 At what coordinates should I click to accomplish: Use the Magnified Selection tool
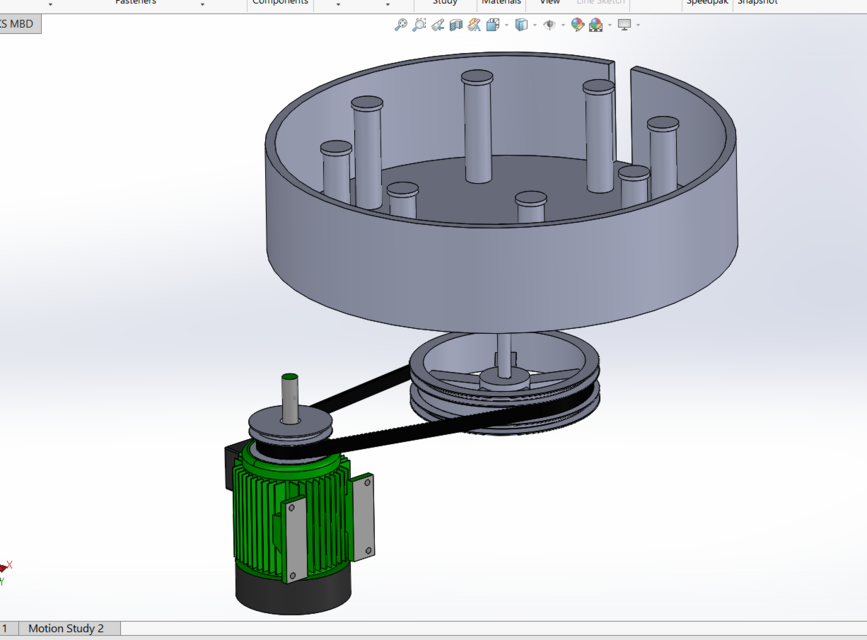(473, 23)
